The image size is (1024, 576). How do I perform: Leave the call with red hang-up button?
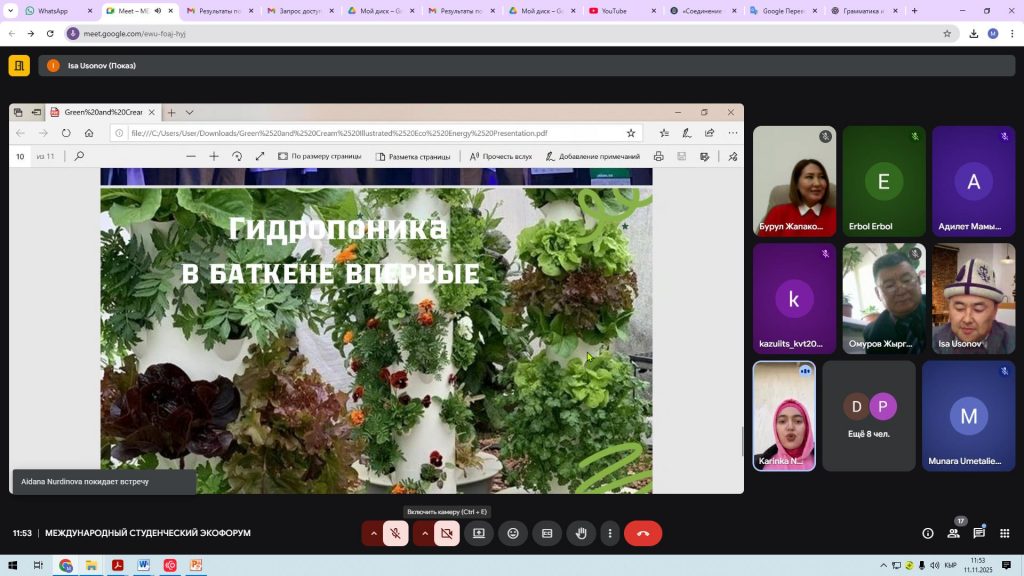tap(643, 534)
